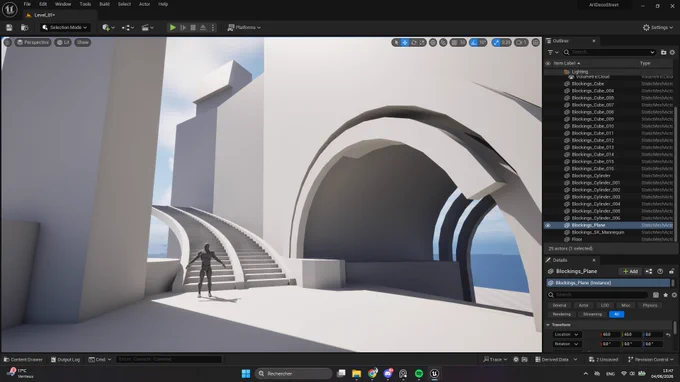Screen dimensions: 680x382
Task: Open the File menu
Action: pos(27,4)
